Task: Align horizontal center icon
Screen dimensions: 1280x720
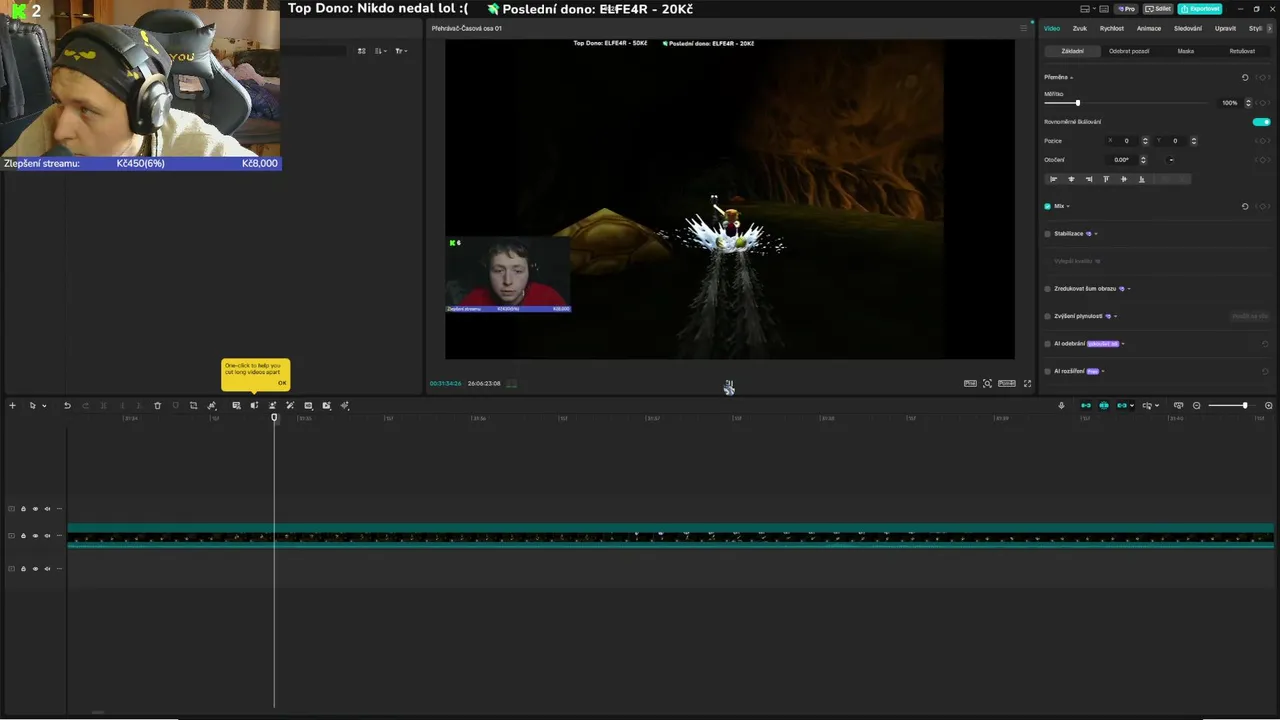Action: [x=1071, y=179]
